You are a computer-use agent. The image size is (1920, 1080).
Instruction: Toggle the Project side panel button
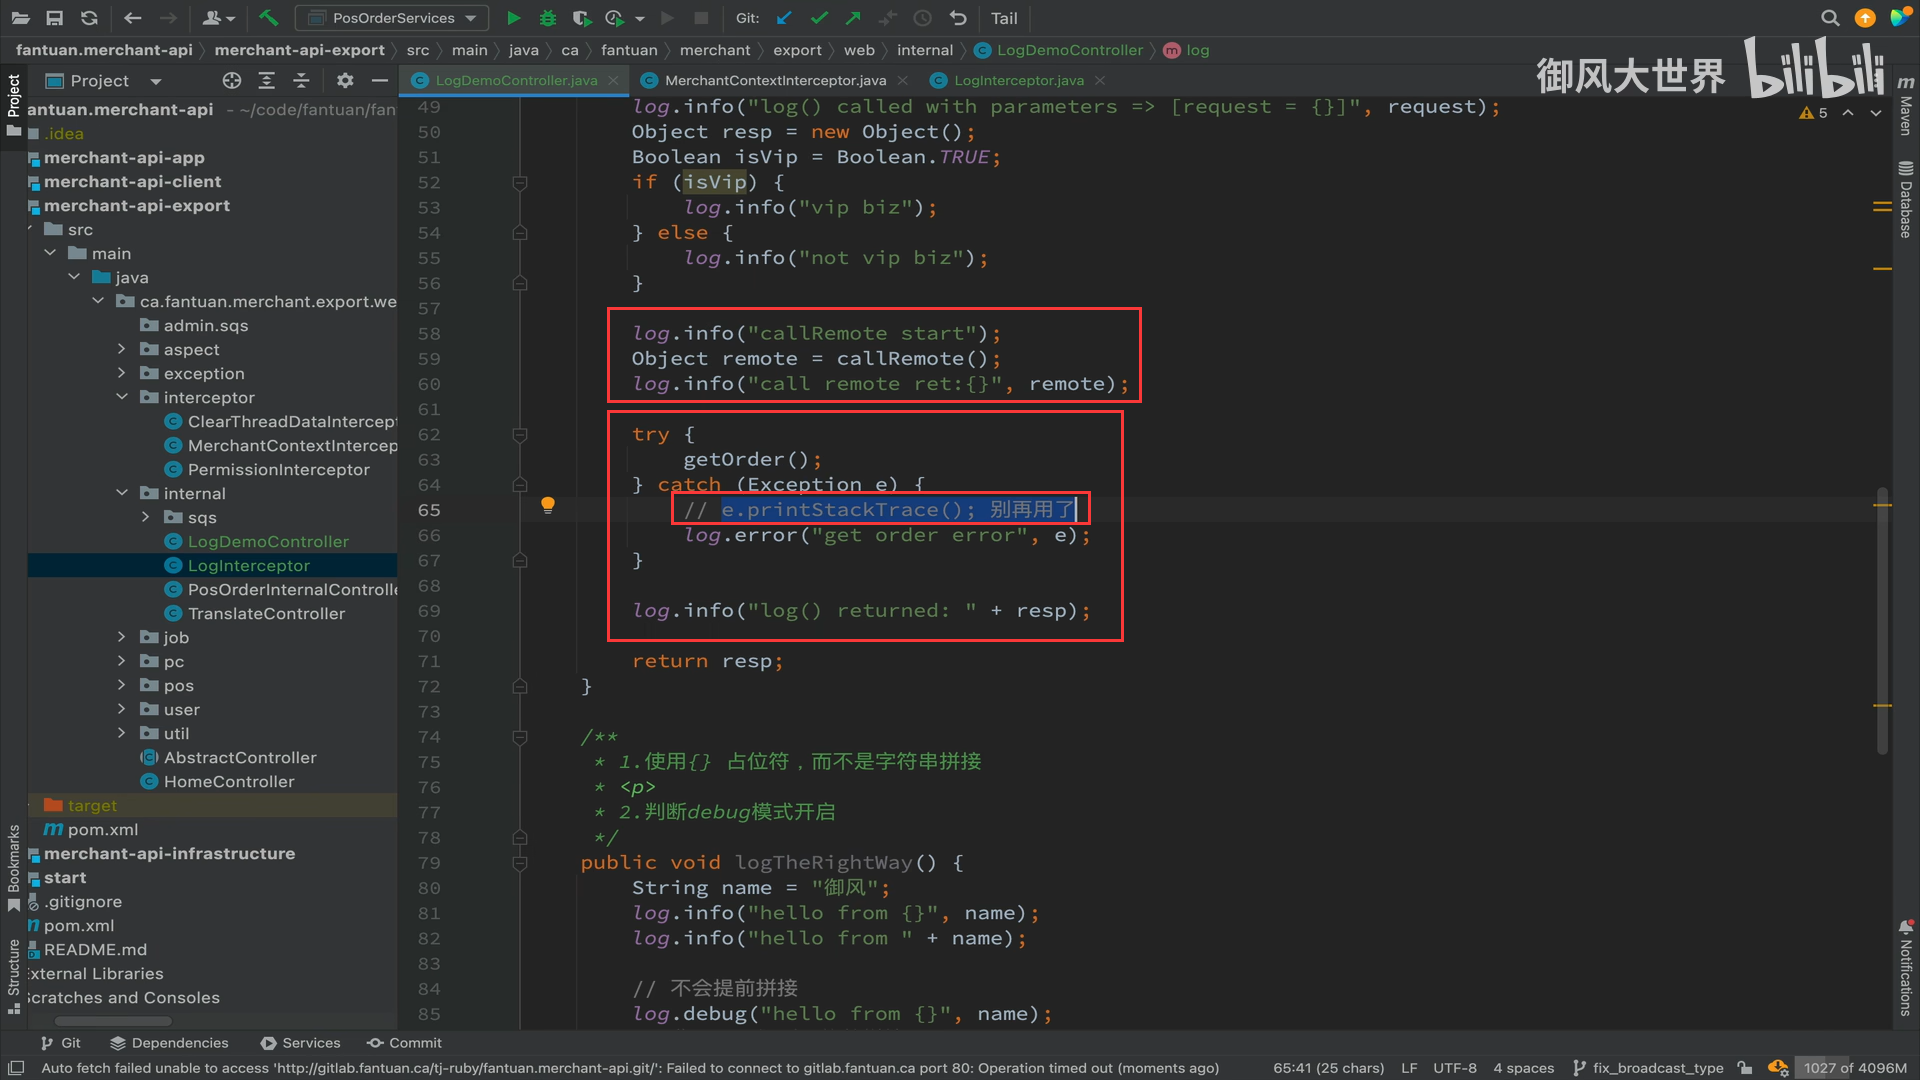(x=13, y=105)
